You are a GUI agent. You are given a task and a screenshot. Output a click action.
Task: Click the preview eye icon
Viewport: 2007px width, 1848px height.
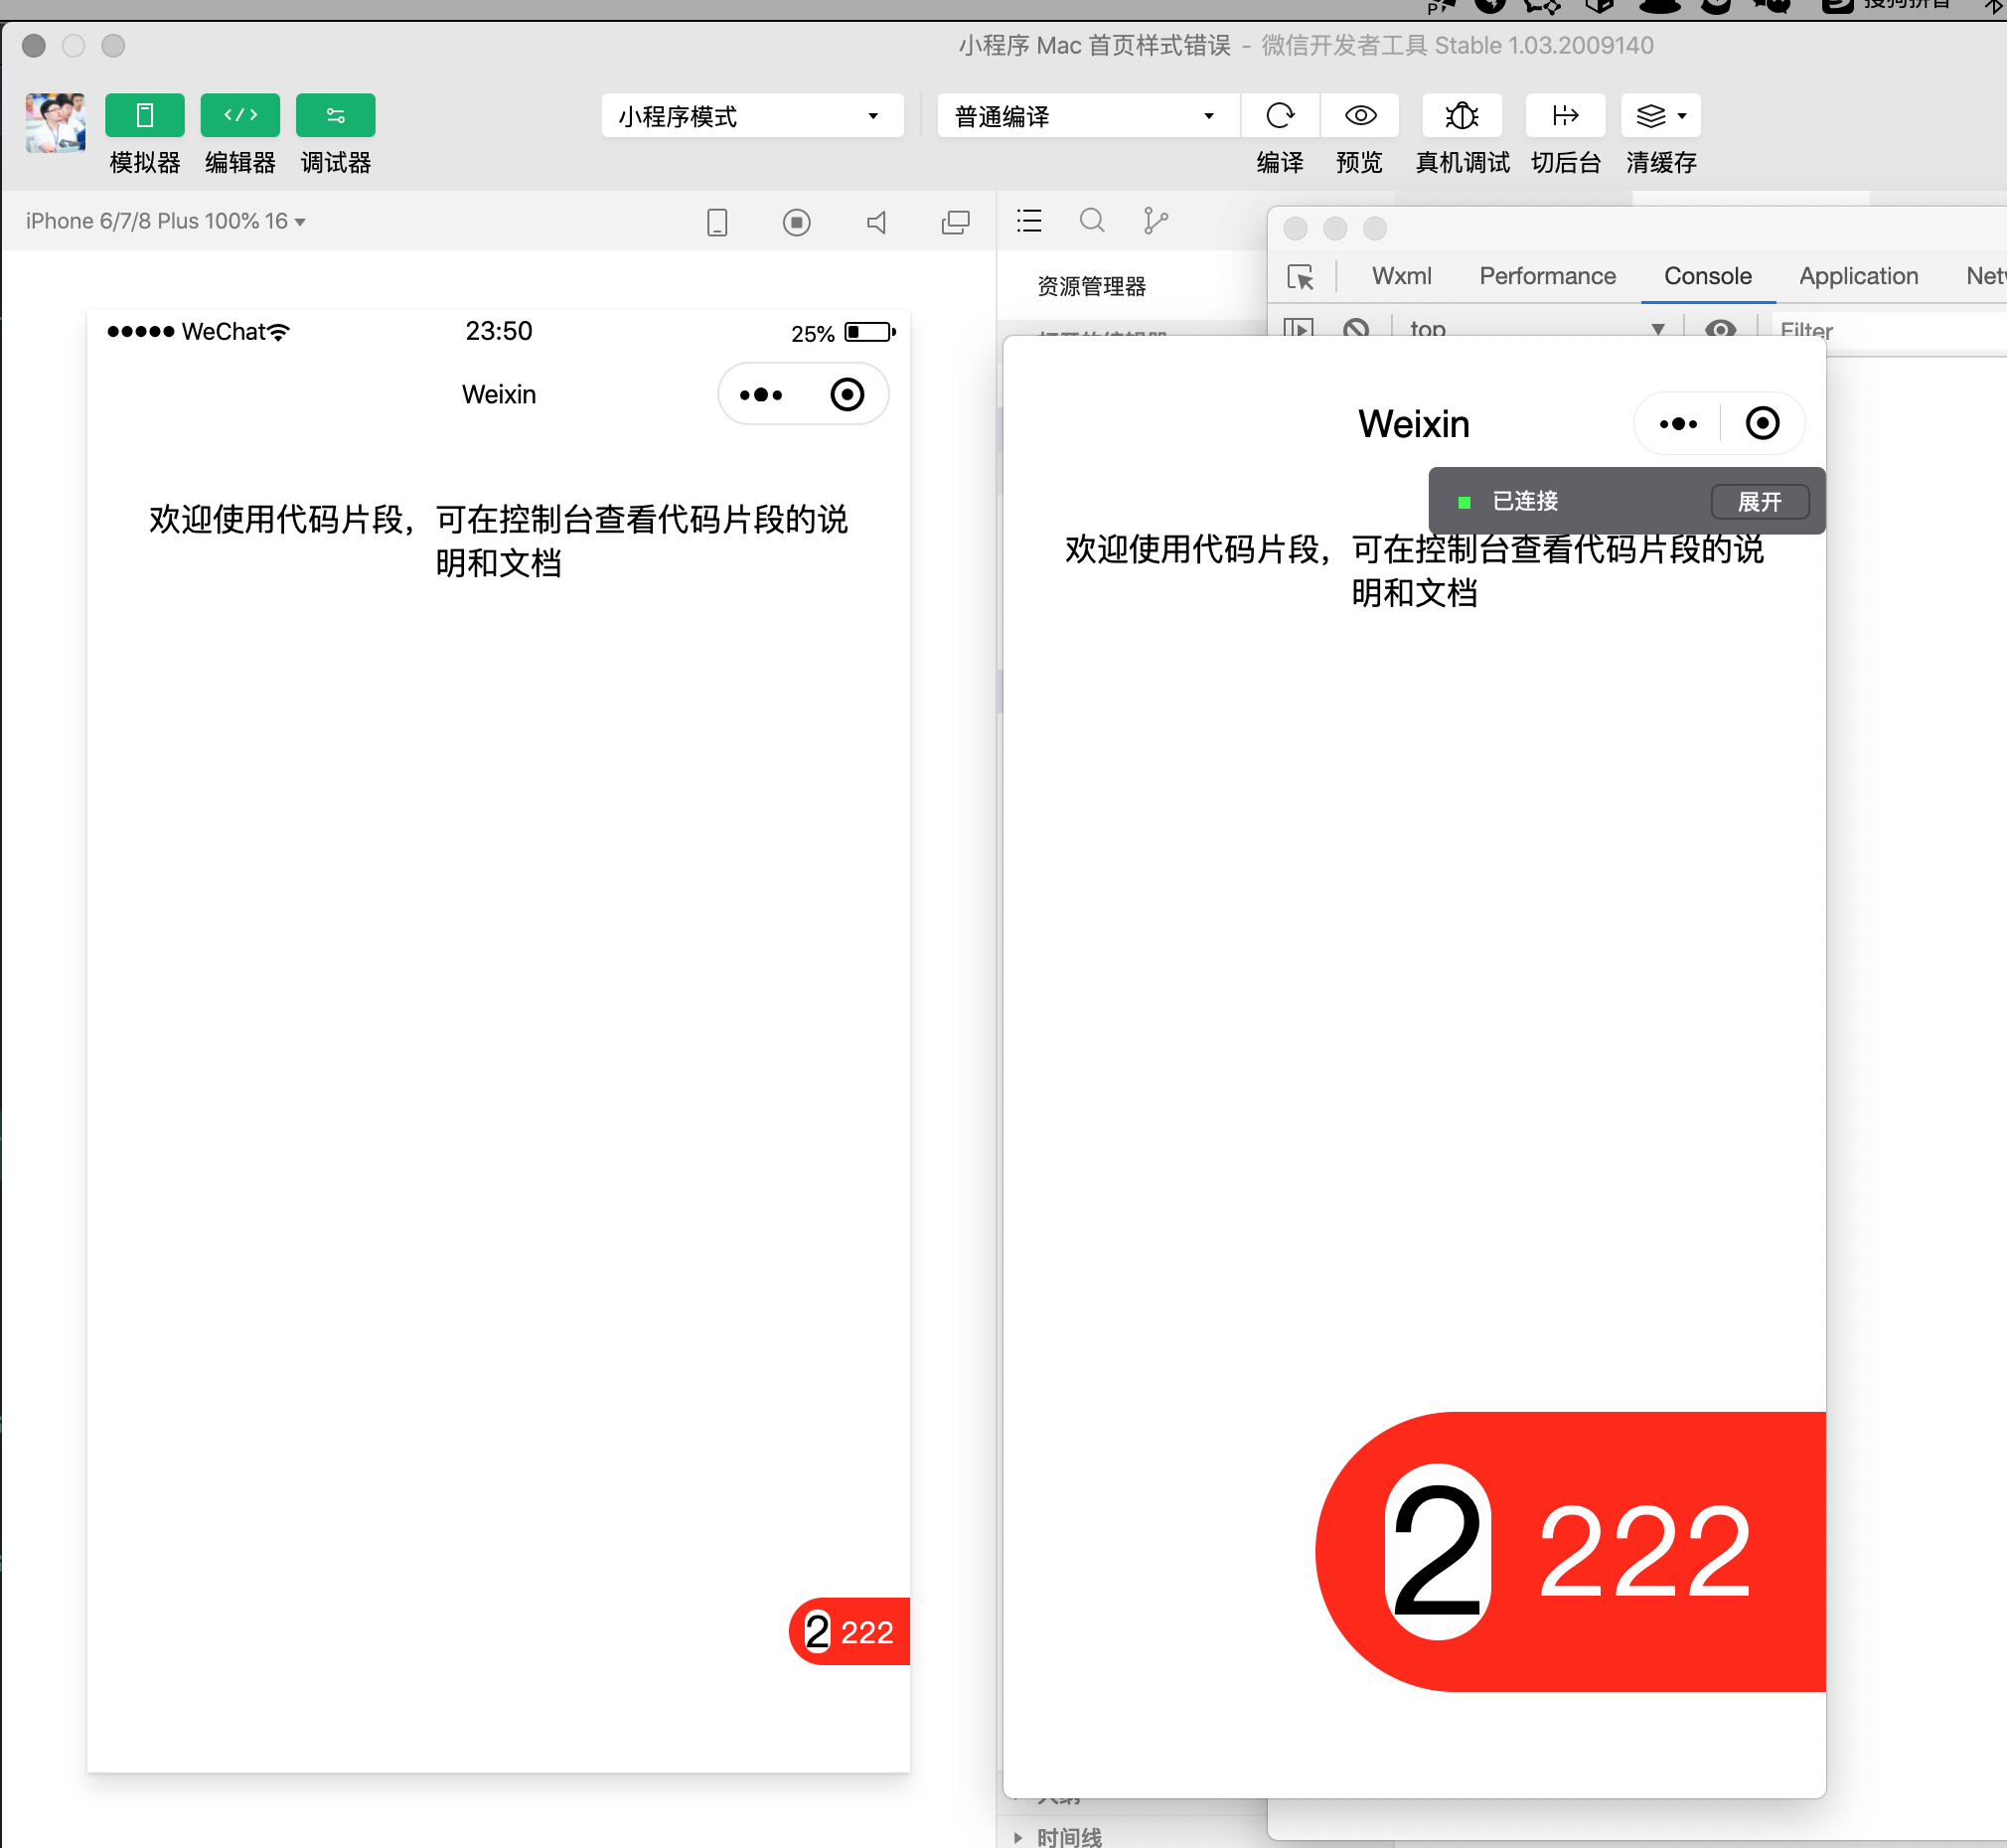pyautogui.click(x=1359, y=116)
